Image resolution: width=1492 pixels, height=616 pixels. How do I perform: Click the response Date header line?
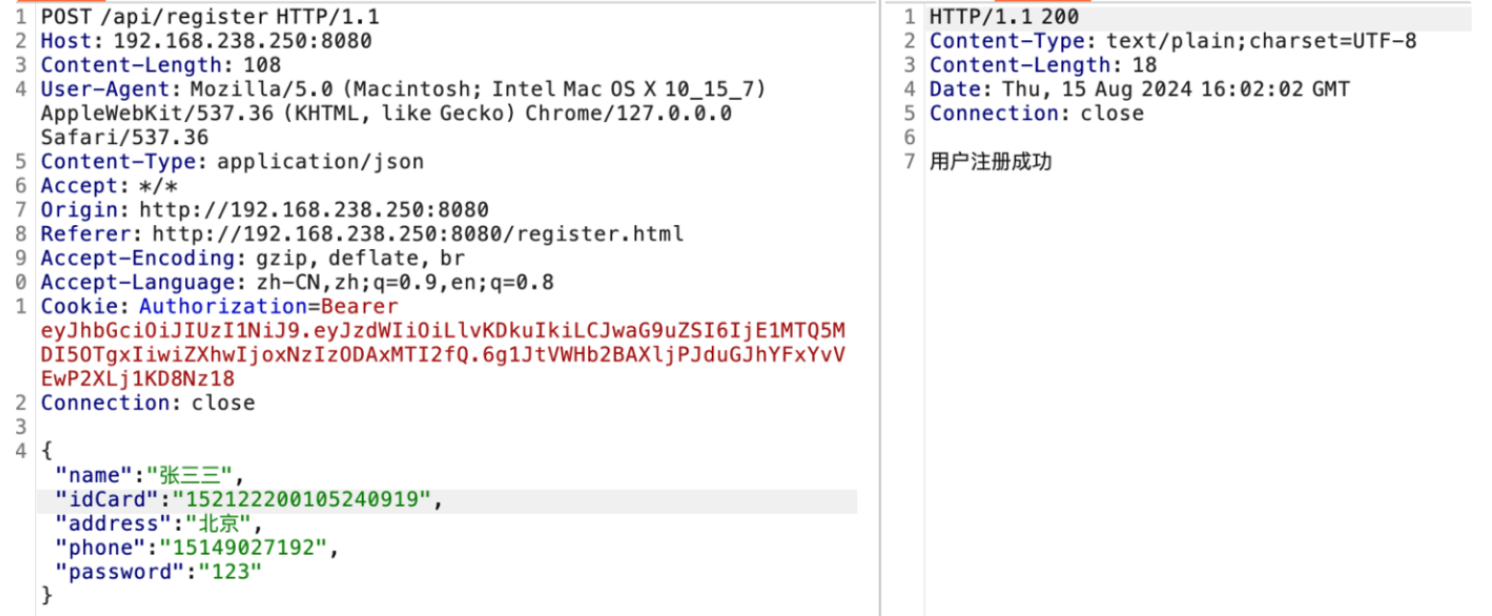pyautogui.click(x=1140, y=89)
